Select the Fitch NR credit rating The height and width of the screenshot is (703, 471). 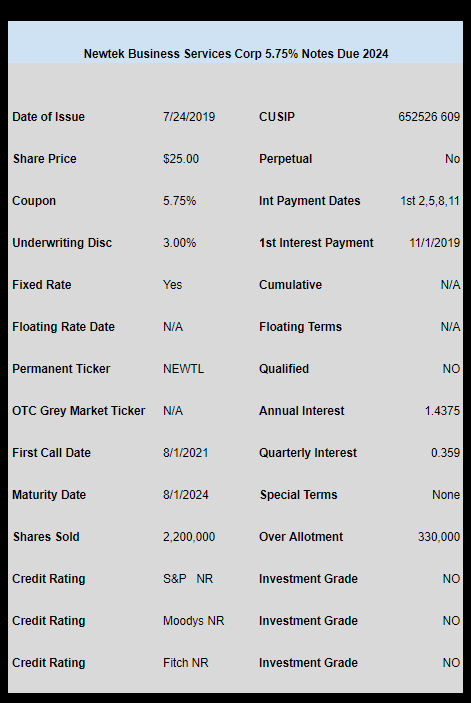(186, 663)
